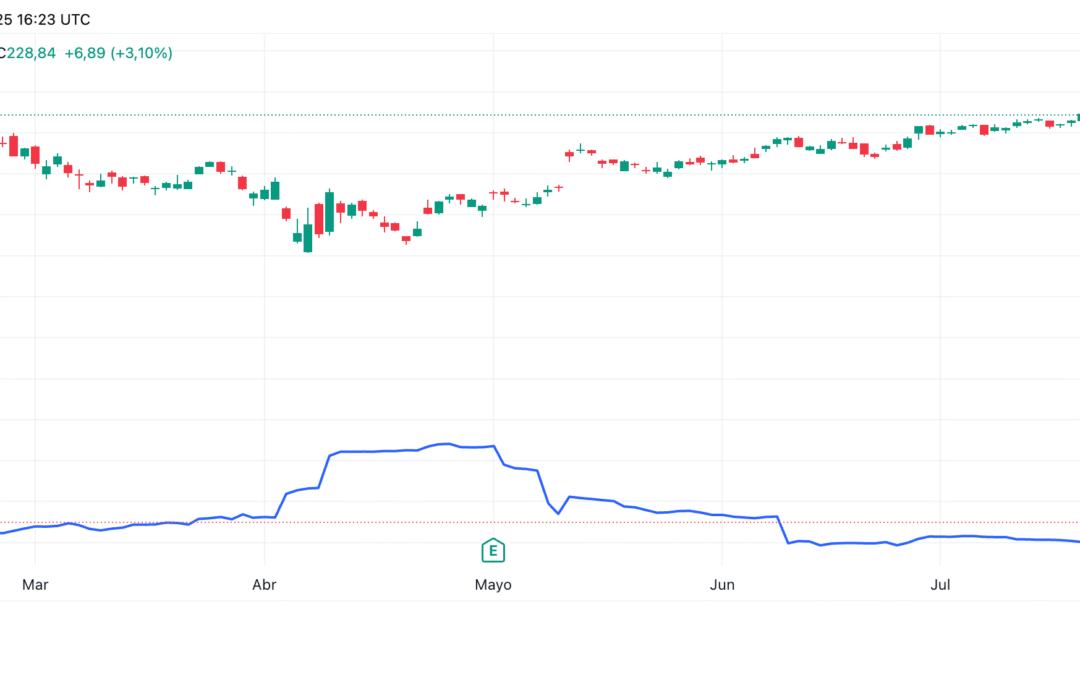Click the Jun label on the time axis
The image size is (1080, 675).
(722, 585)
